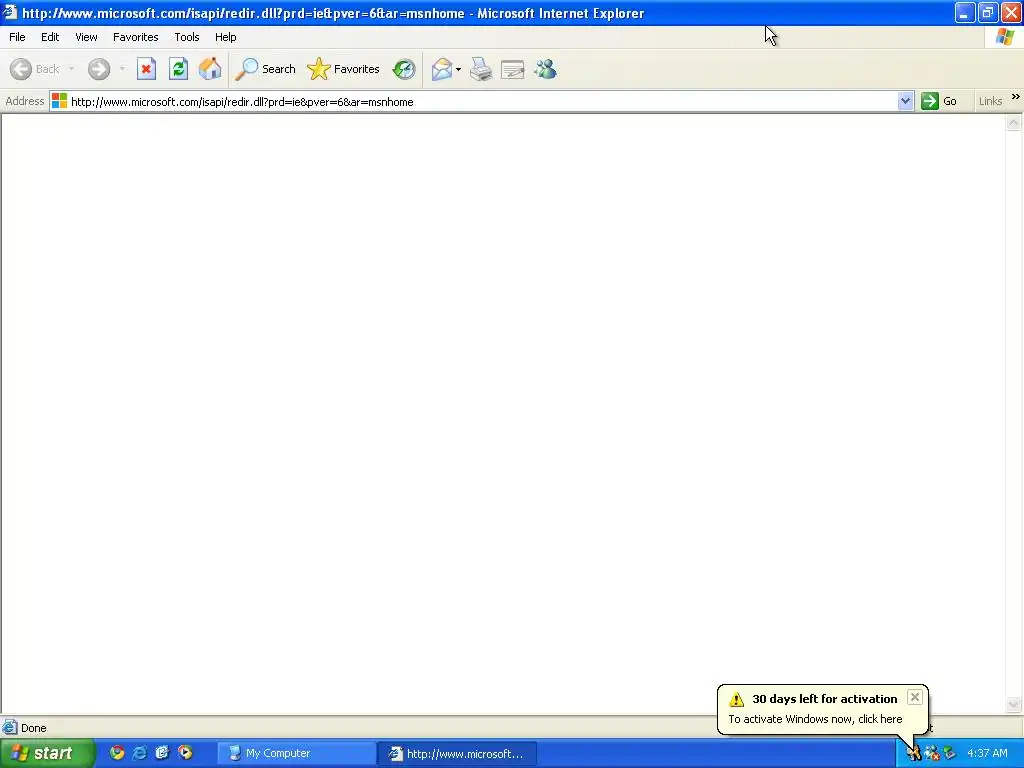Close the activation balloon notification

(x=915, y=697)
